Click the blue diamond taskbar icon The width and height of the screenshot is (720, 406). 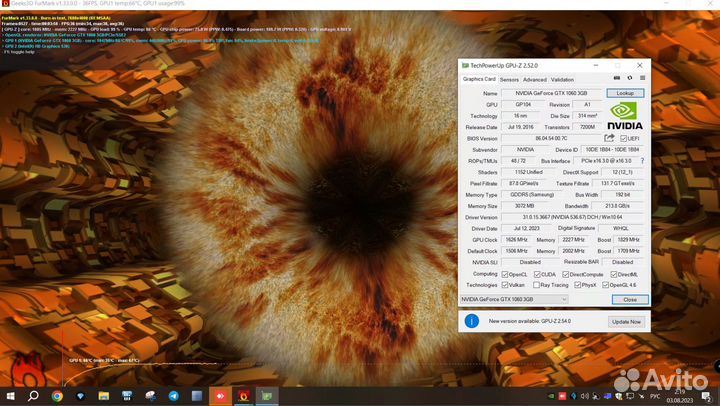coord(80,396)
